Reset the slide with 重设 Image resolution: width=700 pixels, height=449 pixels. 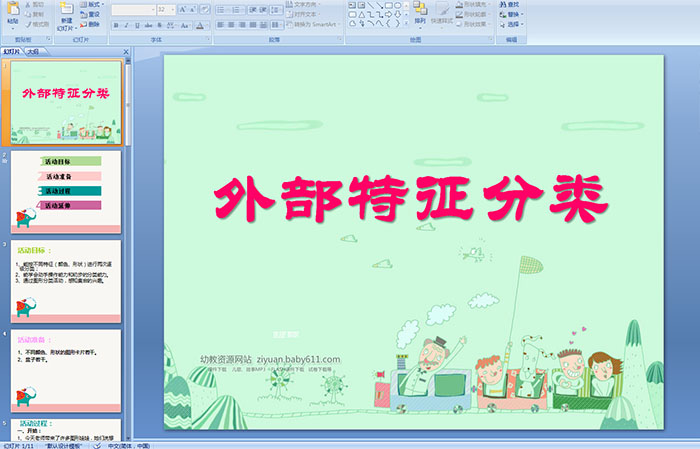[x=90, y=14]
